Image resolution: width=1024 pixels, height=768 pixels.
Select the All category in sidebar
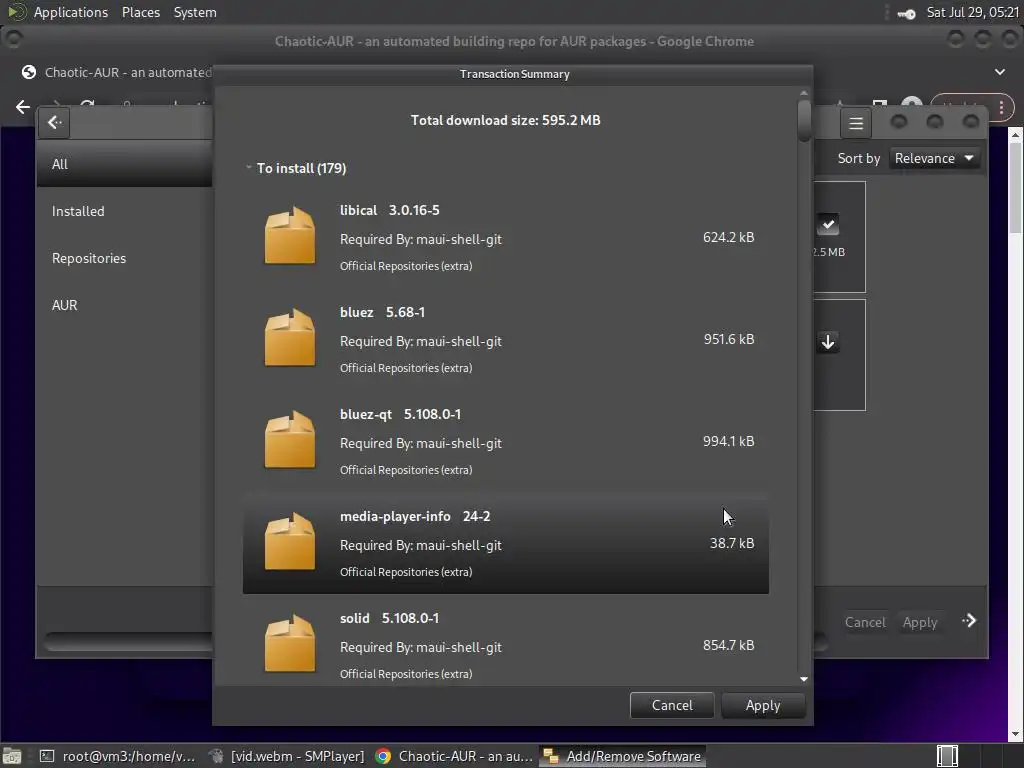125,164
